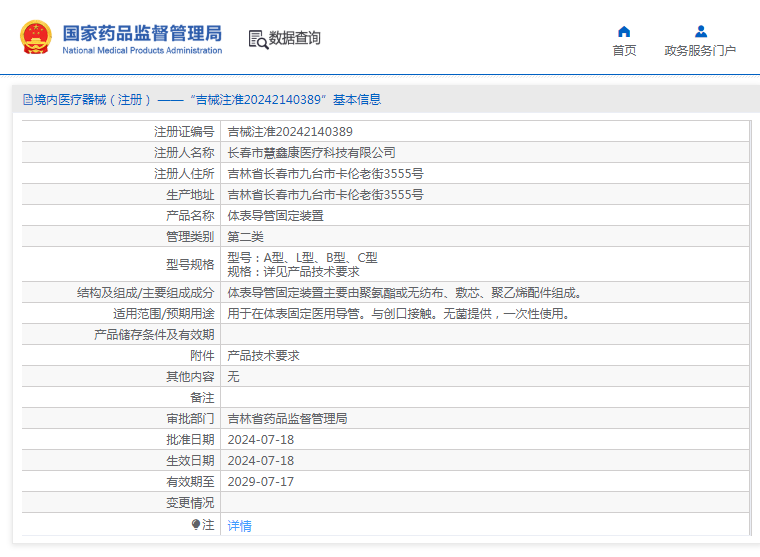Click the 型号规格 label

(x=190, y=265)
